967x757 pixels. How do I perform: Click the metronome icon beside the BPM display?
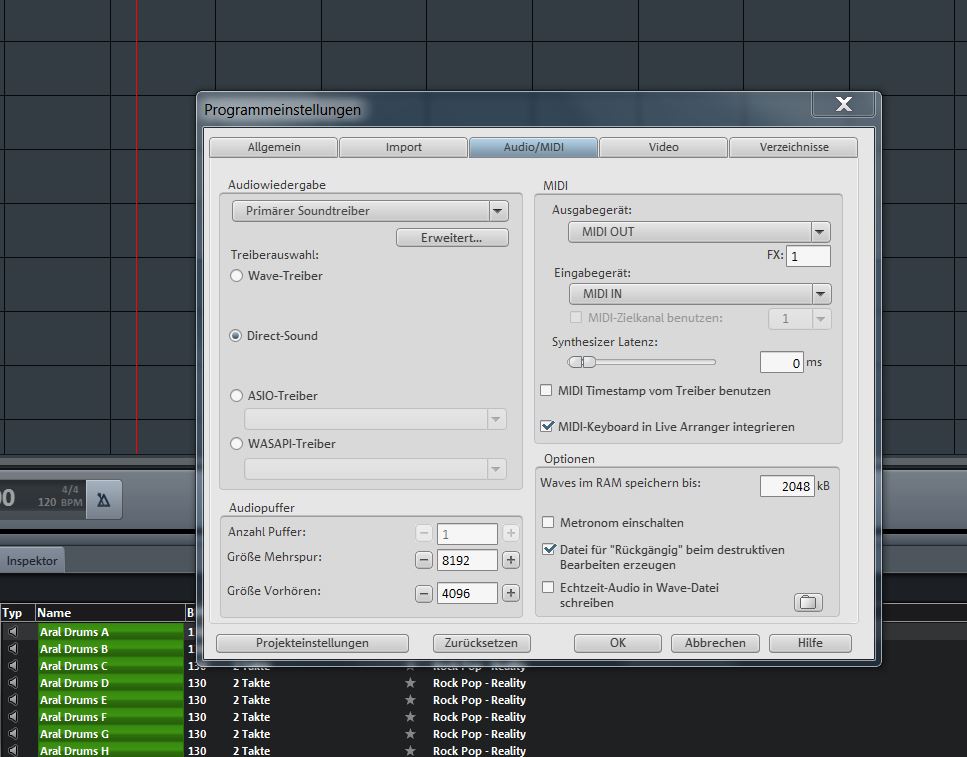(104, 499)
